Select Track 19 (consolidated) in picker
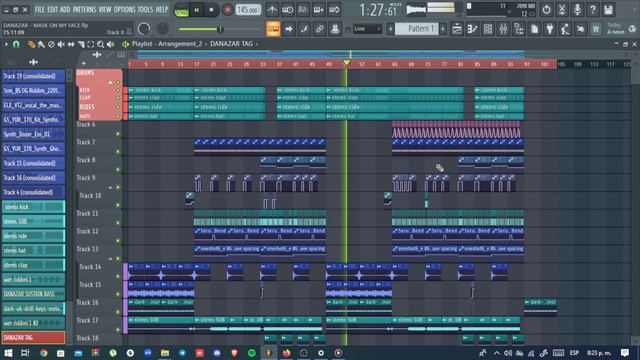This screenshot has height=360, width=640. coord(33,76)
